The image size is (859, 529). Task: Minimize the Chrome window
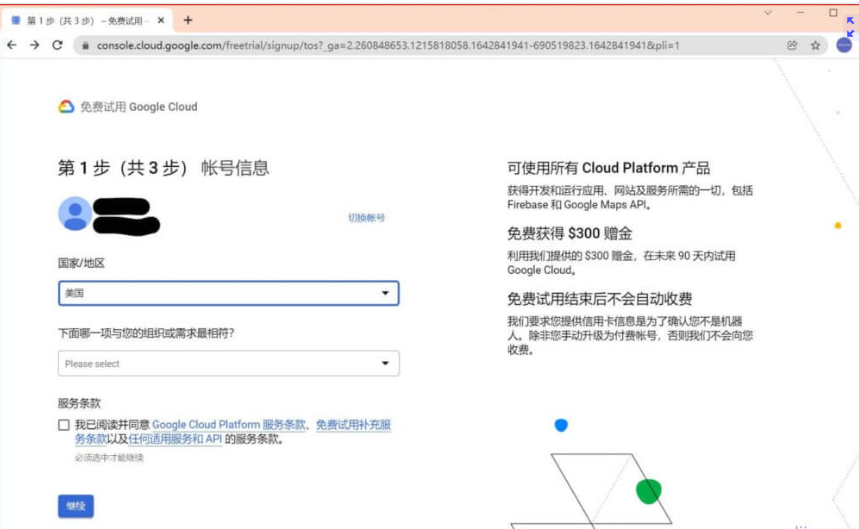pos(800,13)
